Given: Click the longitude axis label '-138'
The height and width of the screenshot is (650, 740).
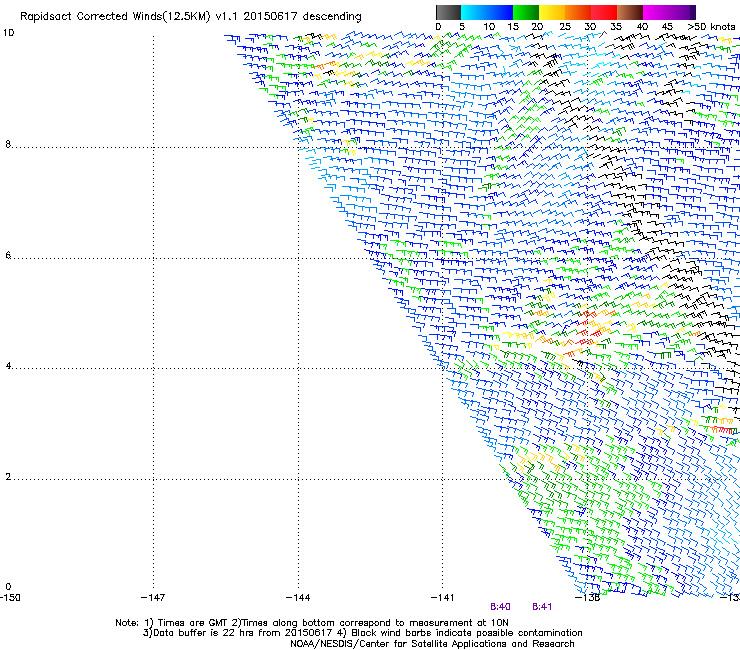Looking at the screenshot, I should point(588,598).
